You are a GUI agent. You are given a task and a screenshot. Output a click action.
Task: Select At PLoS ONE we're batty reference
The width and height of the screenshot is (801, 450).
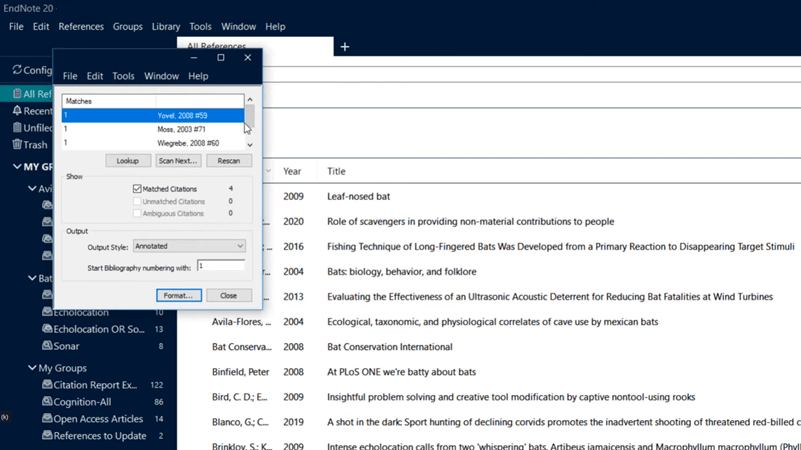pyautogui.click(x=402, y=372)
